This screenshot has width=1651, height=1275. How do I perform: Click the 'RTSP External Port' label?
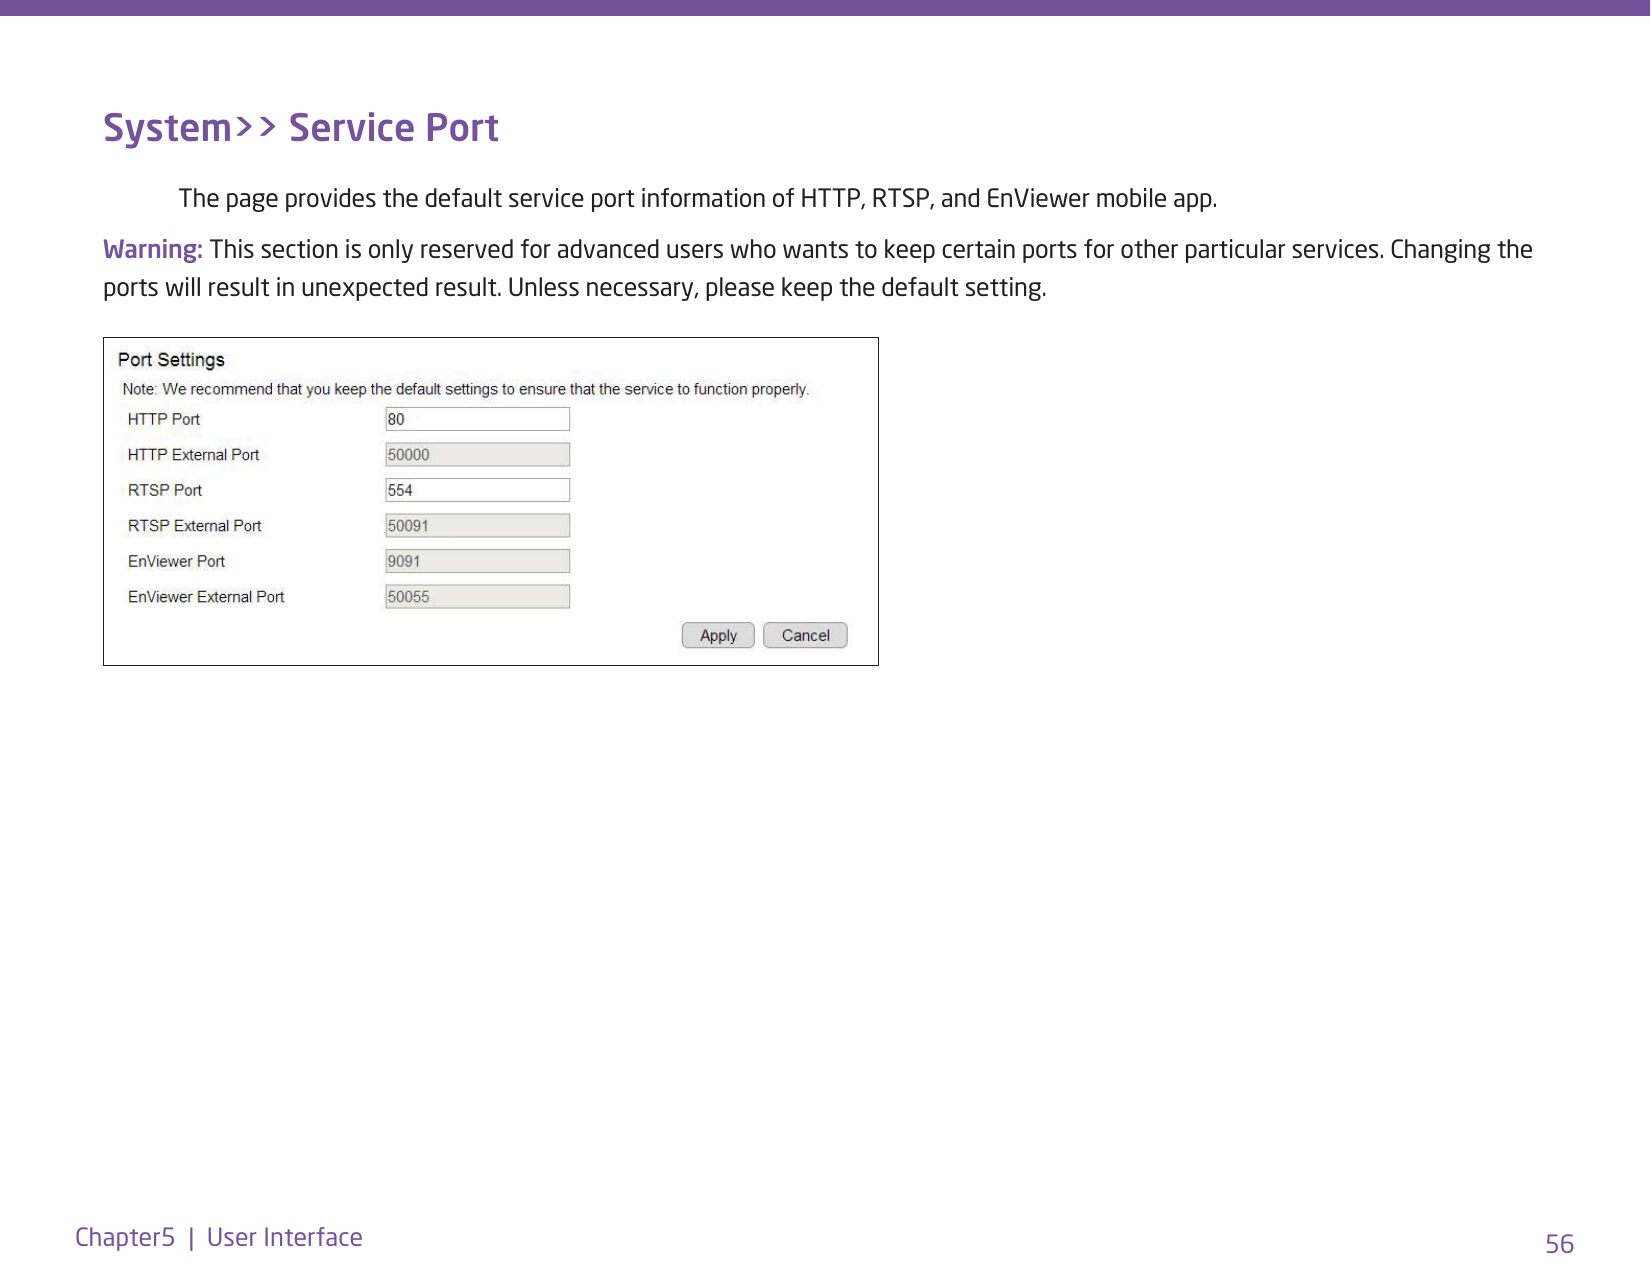[x=194, y=526]
